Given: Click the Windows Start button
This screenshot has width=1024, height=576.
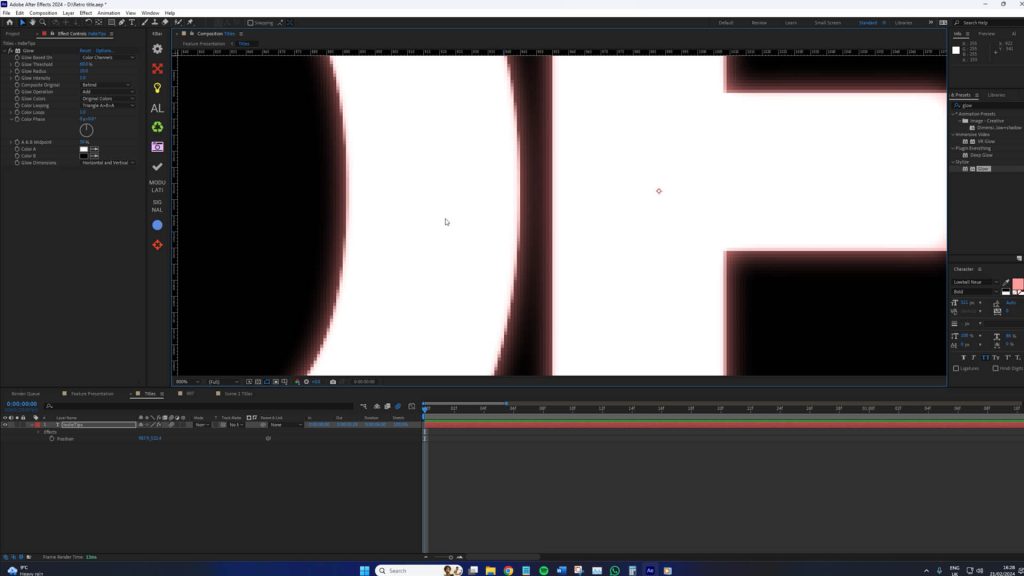Looking at the screenshot, I should tap(364, 570).
